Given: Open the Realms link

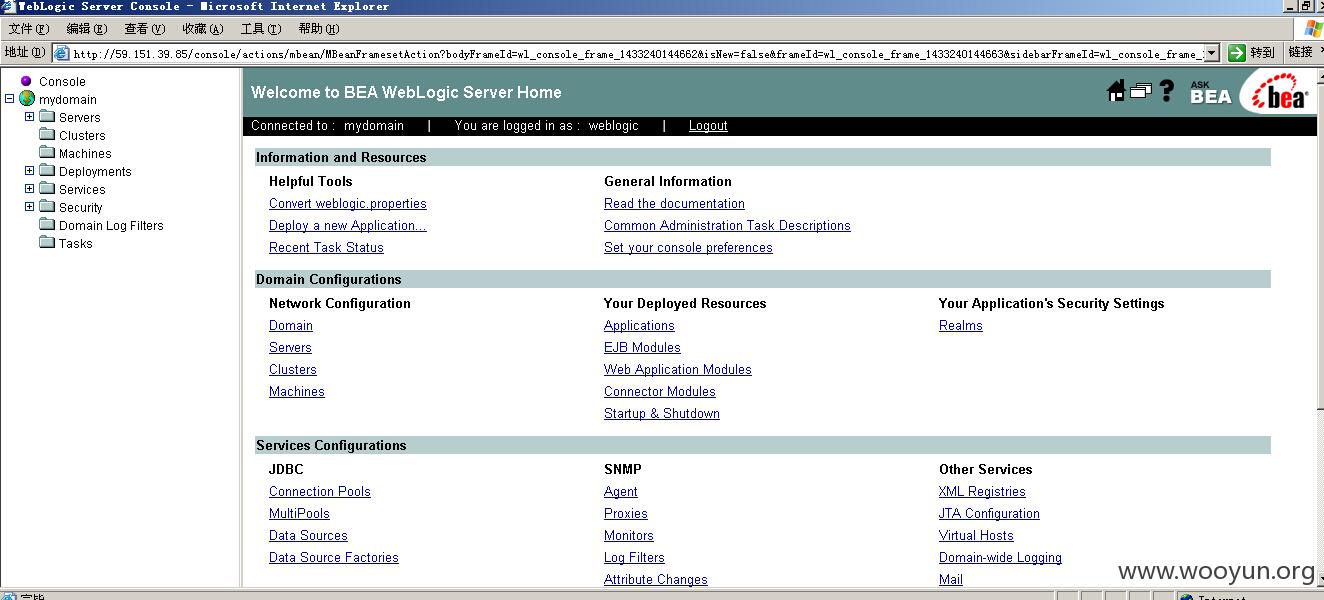Looking at the screenshot, I should (x=961, y=326).
